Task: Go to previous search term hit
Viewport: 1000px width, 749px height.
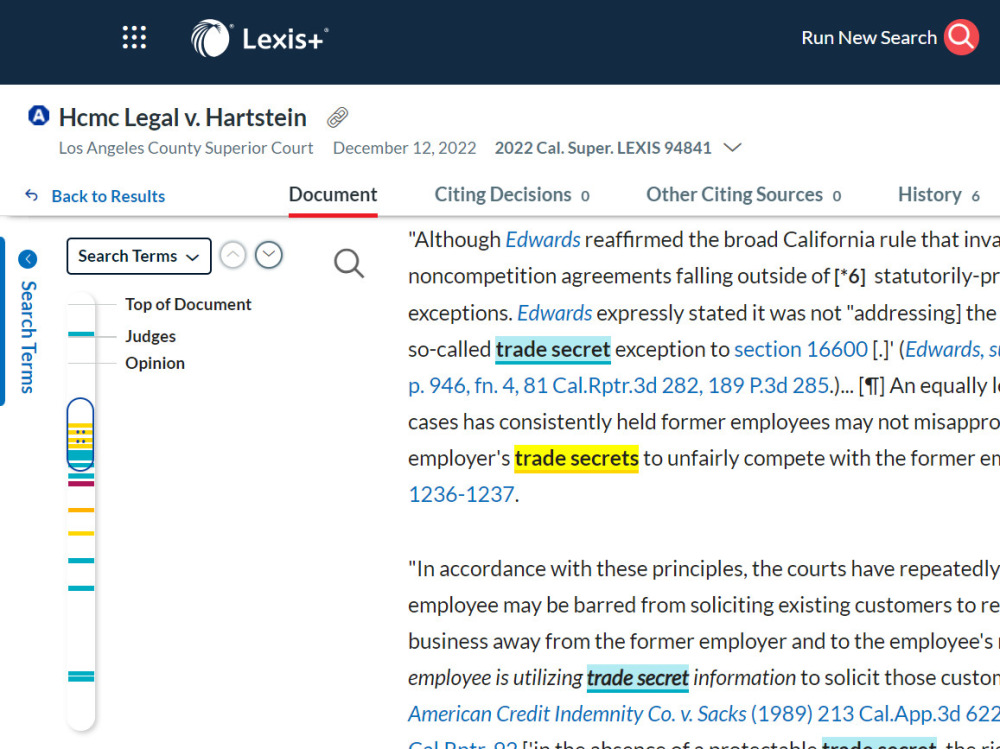Action: pos(233,255)
